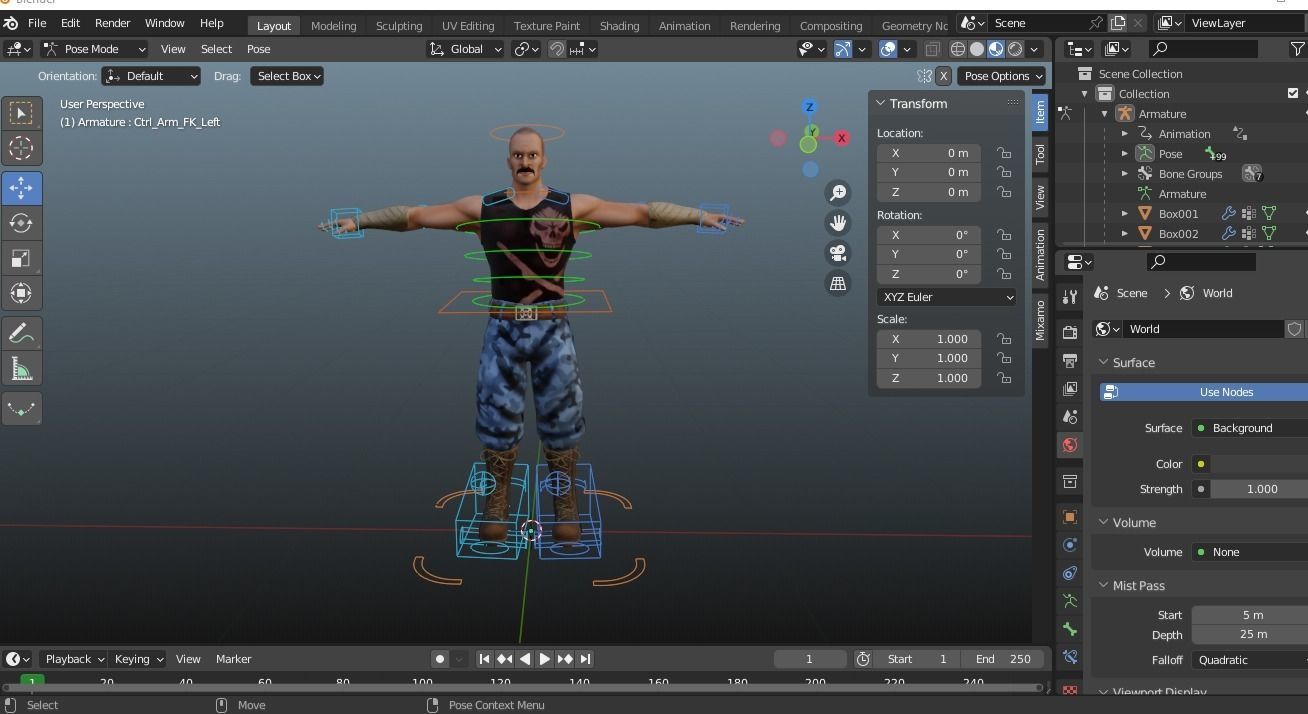Open the Render menu
The height and width of the screenshot is (714, 1308).
pyautogui.click(x=112, y=22)
